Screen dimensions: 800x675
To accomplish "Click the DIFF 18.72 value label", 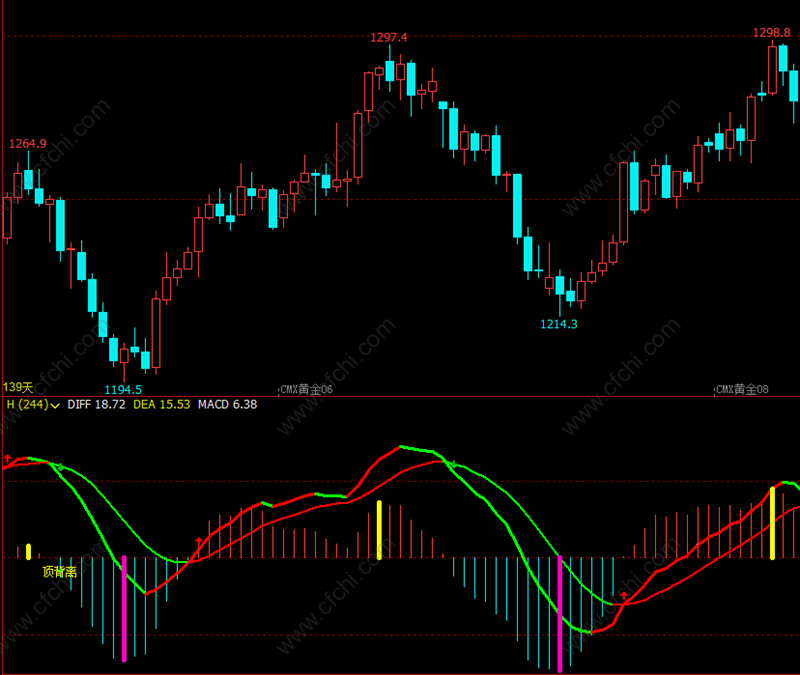I will coord(96,405).
